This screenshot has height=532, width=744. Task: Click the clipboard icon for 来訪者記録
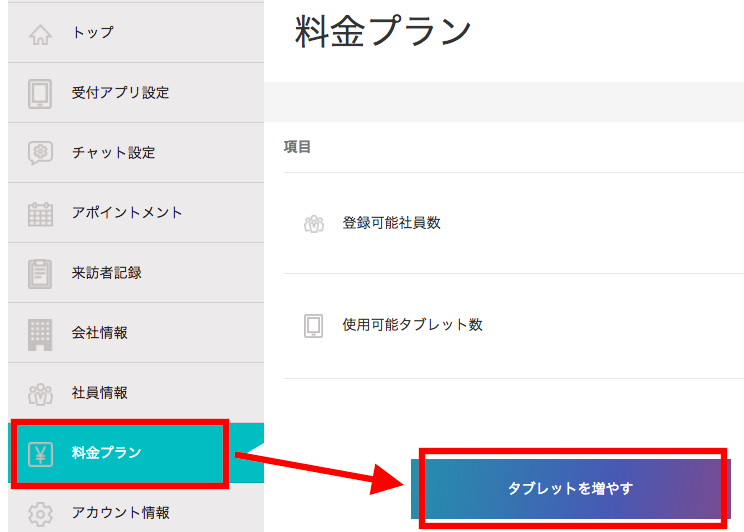40,273
